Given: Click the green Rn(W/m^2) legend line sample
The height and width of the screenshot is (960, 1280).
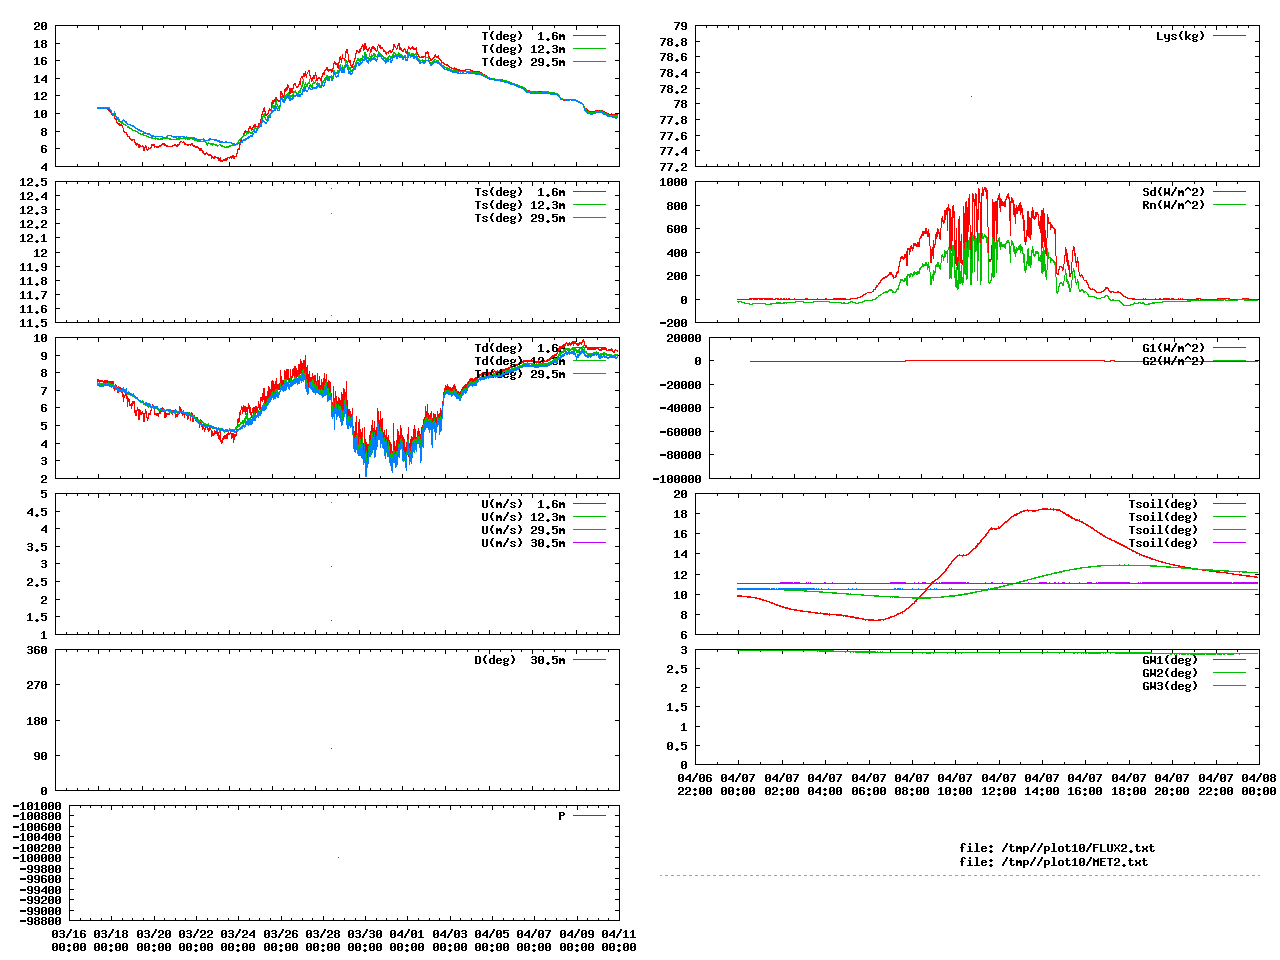Looking at the screenshot, I should coord(1229,205).
